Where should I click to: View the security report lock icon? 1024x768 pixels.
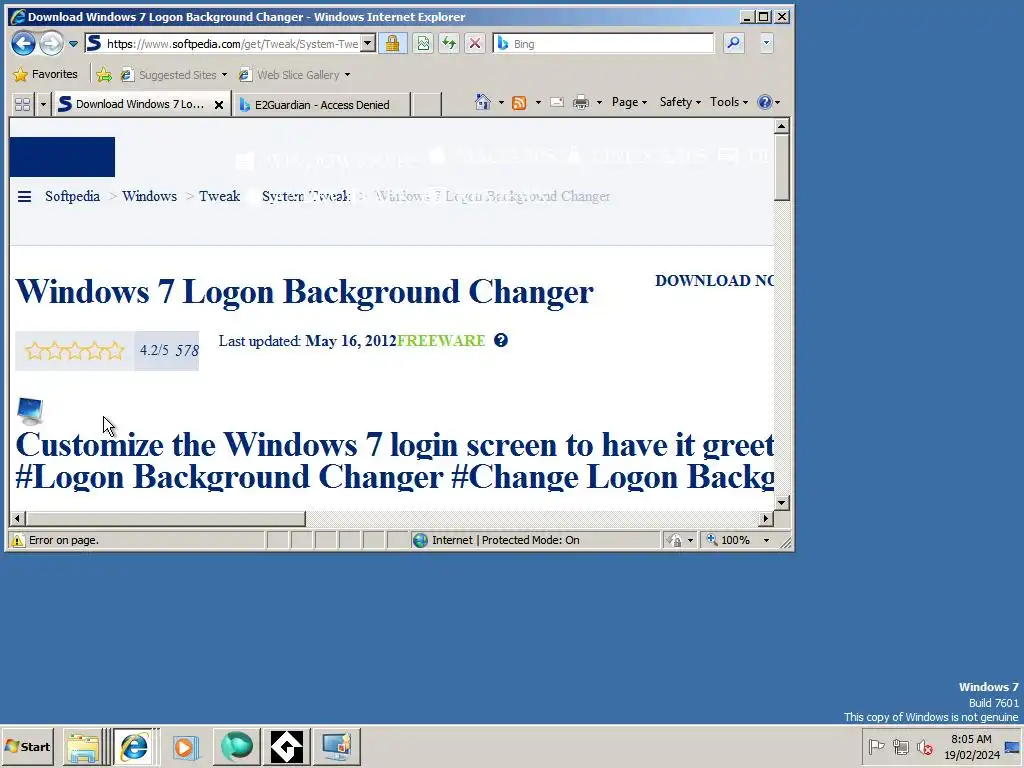pos(392,44)
